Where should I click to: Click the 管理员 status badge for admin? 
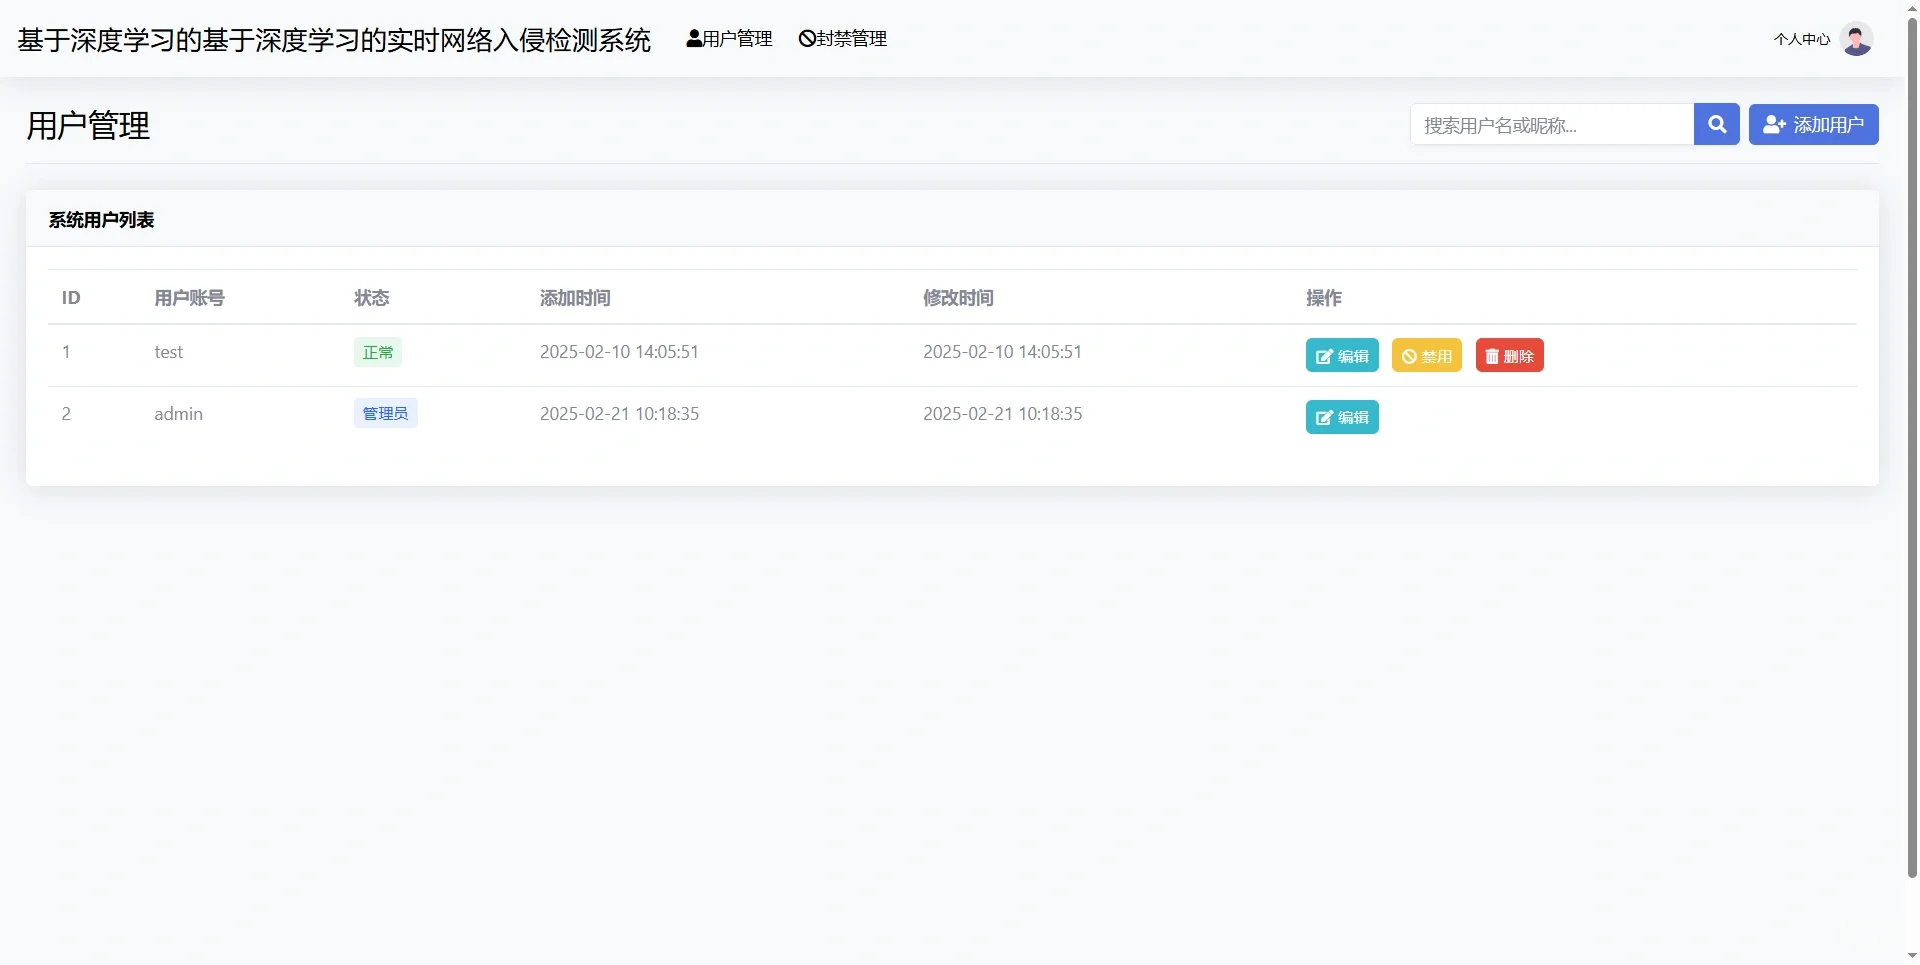(x=384, y=413)
